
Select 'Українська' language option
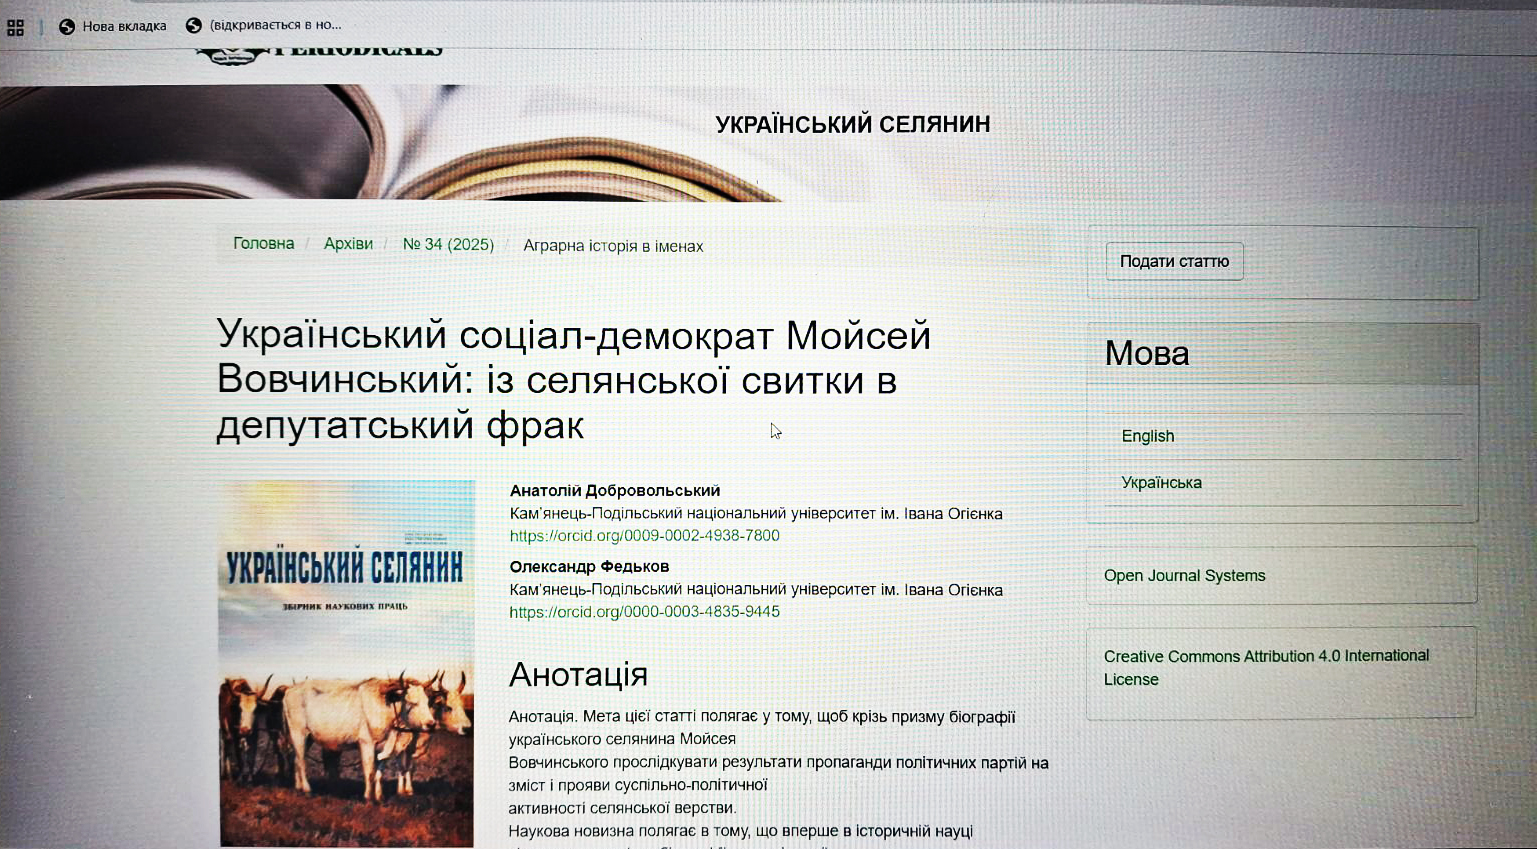[1161, 483]
